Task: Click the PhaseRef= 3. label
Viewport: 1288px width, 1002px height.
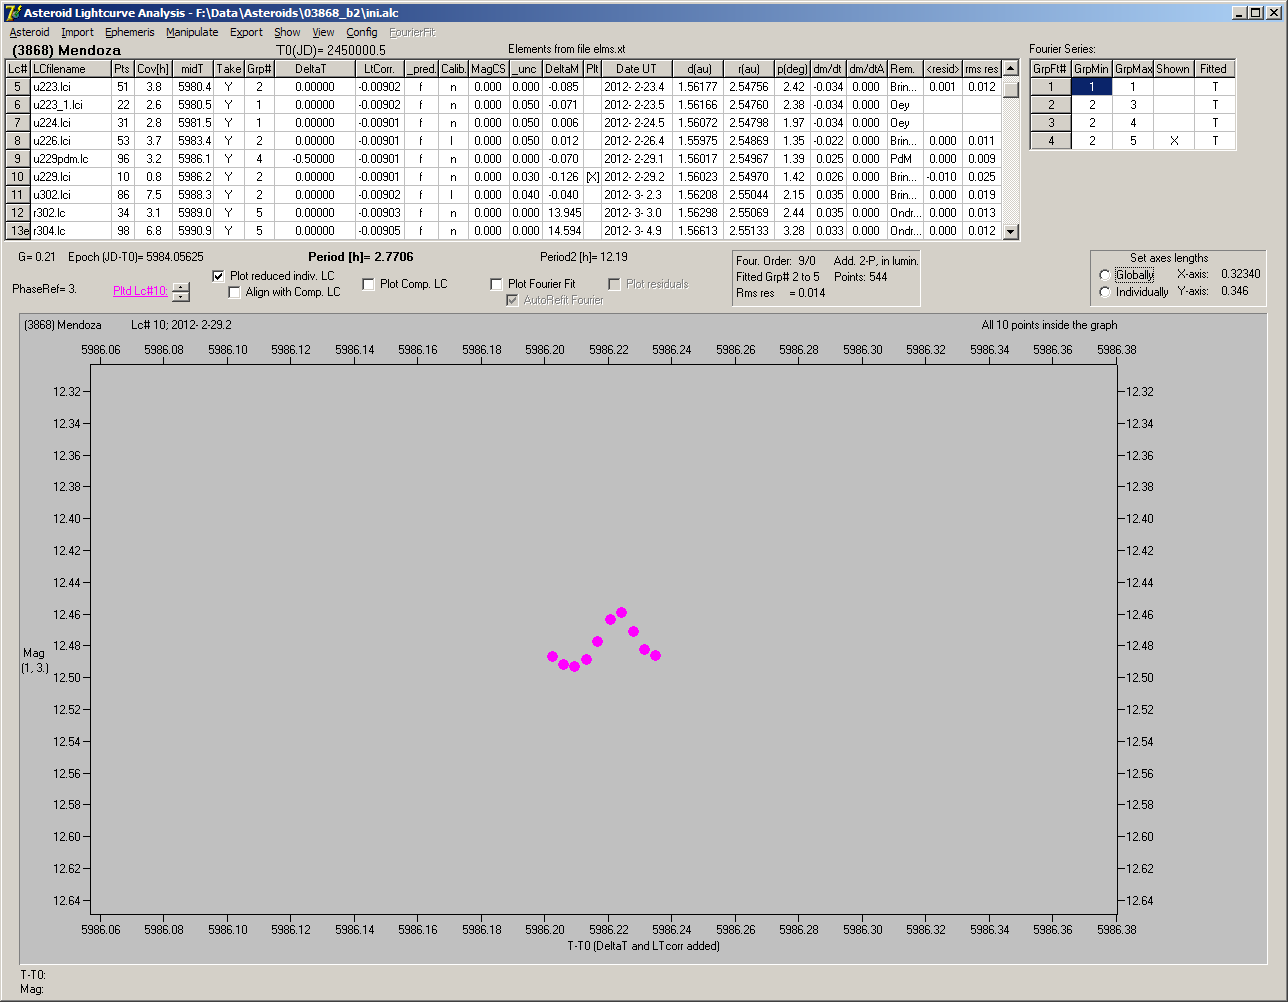Action: 45,289
